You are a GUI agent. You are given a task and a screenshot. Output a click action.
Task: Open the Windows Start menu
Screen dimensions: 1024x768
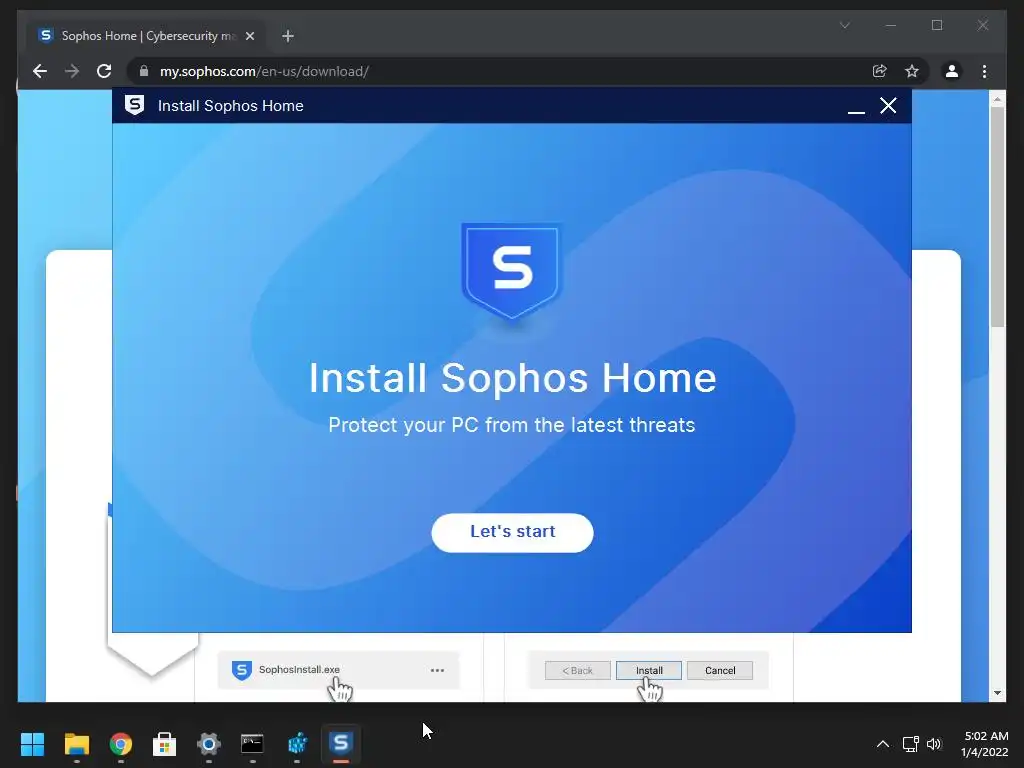[32, 744]
